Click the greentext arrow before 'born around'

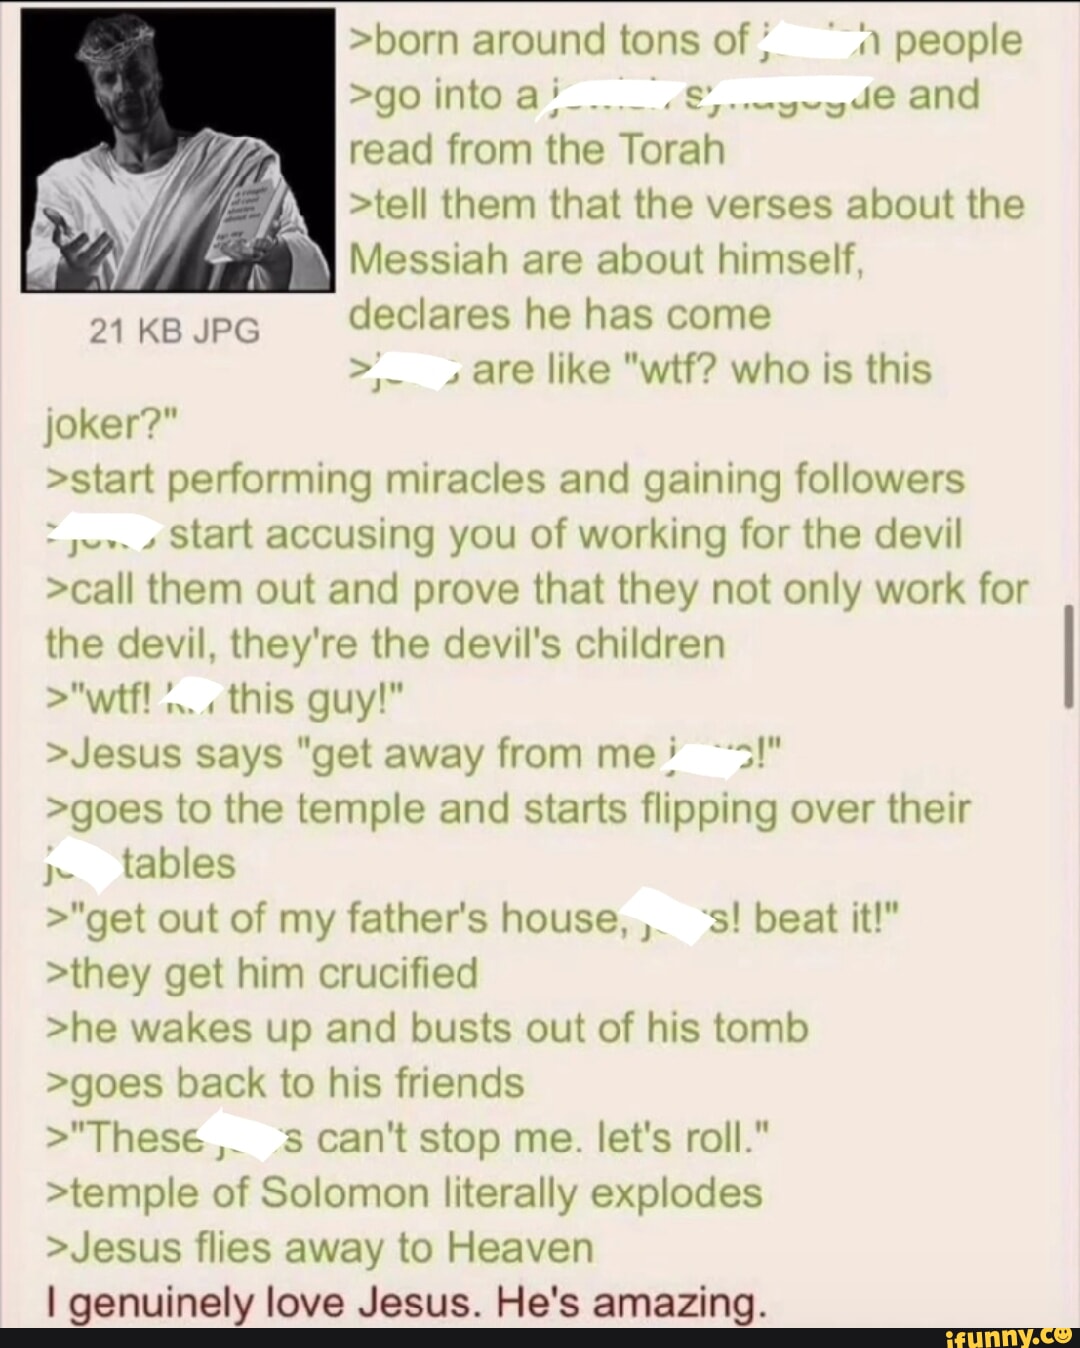pos(359,43)
